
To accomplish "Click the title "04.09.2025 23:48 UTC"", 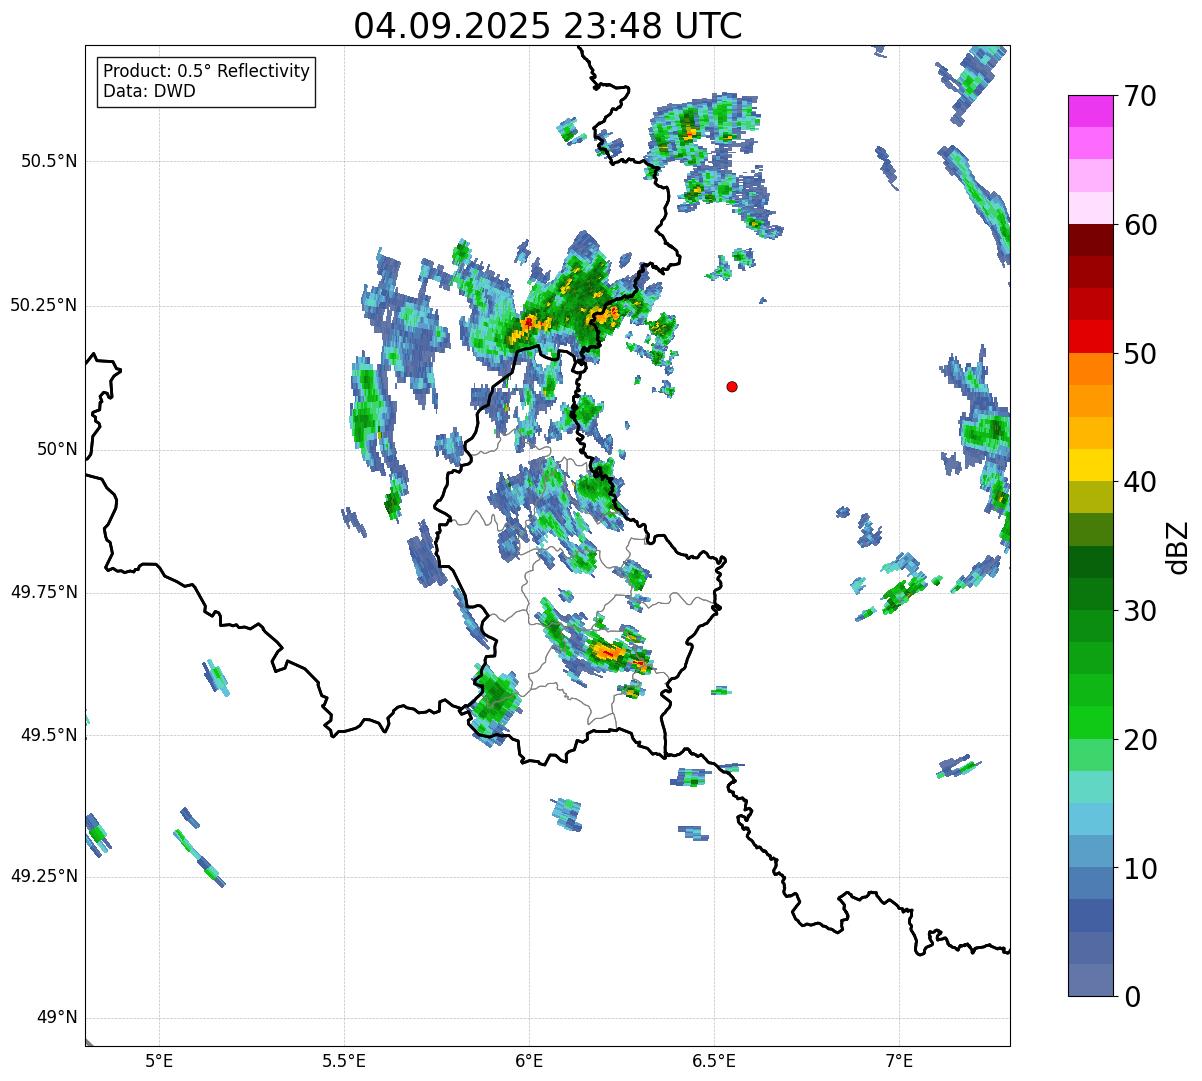I will 548,26.
